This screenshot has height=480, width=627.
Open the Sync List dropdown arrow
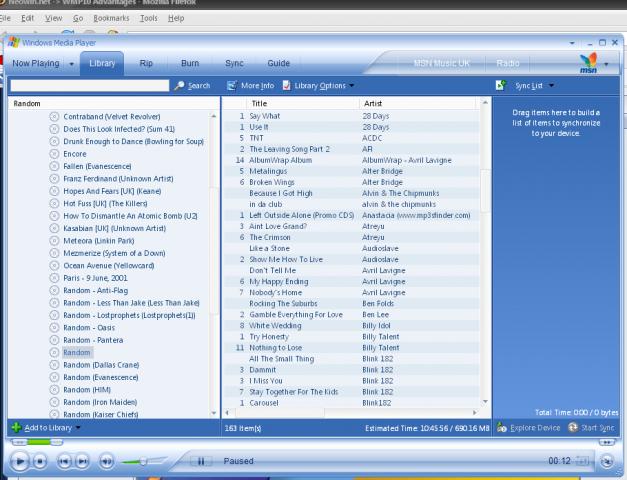click(x=551, y=86)
